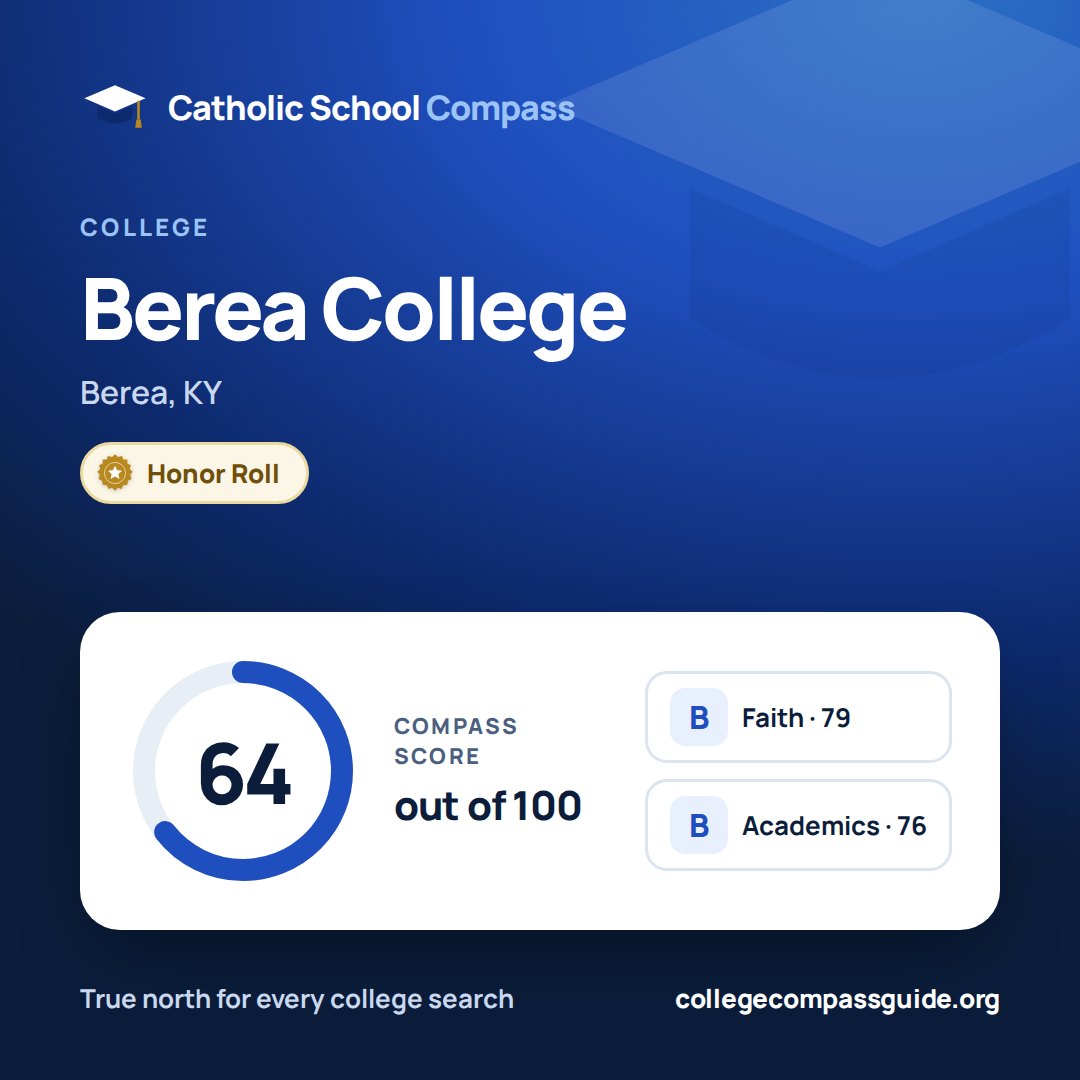Click the circular compass score ring
The image size is (1080, 1080).
[x=243, y=771]
